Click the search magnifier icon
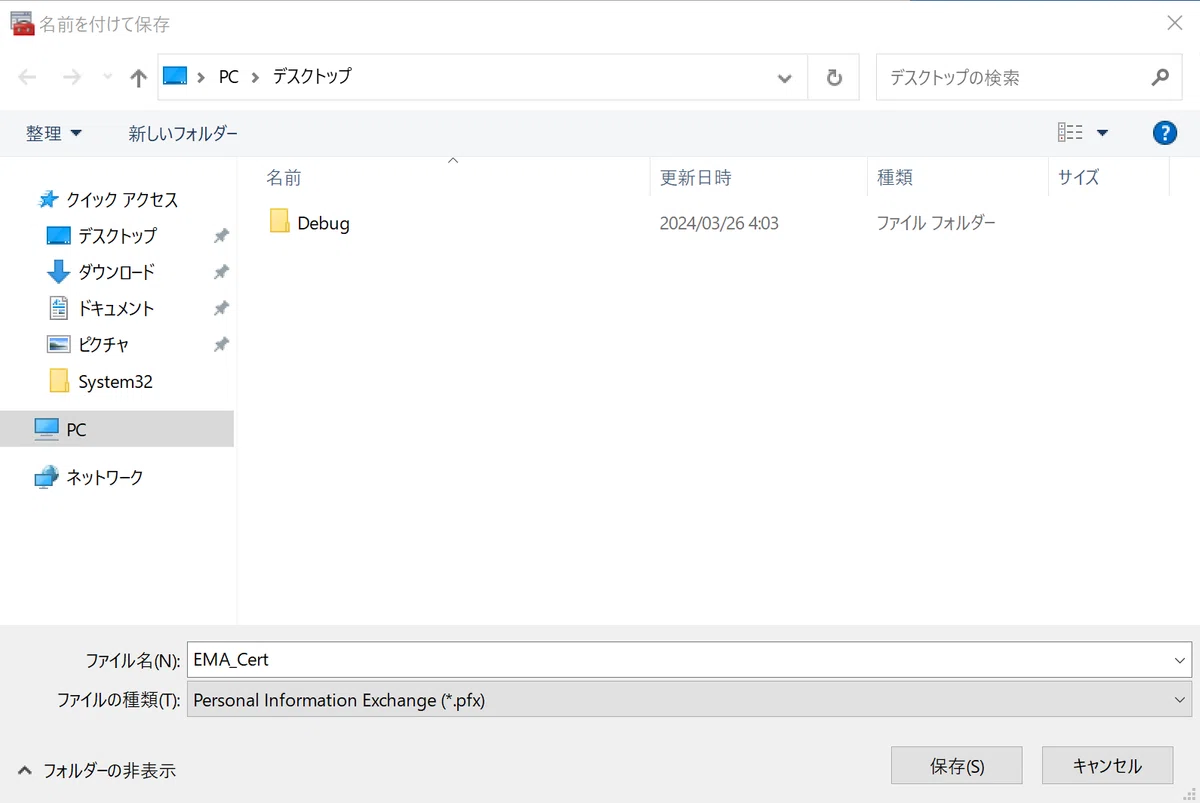Screen dimensions: 1200x803 pyautogui.click(x=1160, y=77)
